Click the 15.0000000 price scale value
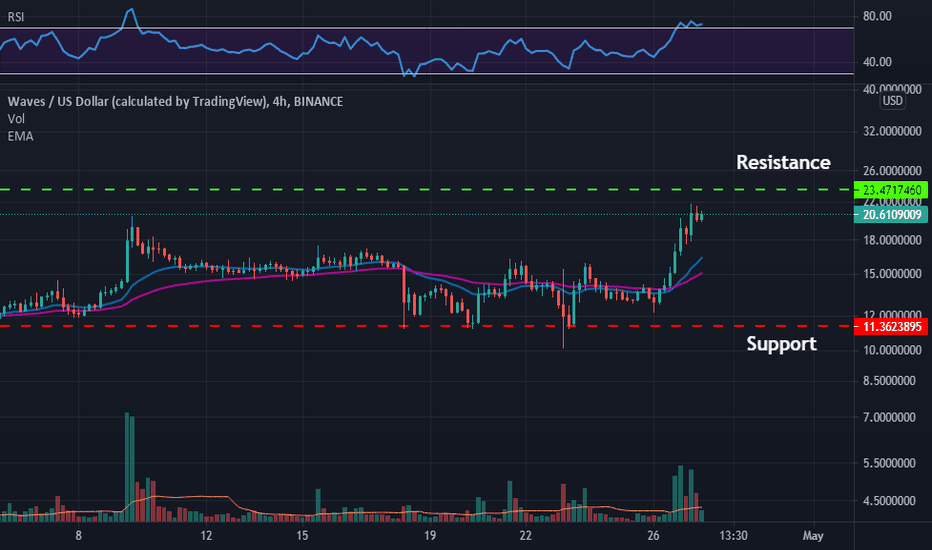The height and width of the screenshot is (550, 932). click(x=892, y=274)
